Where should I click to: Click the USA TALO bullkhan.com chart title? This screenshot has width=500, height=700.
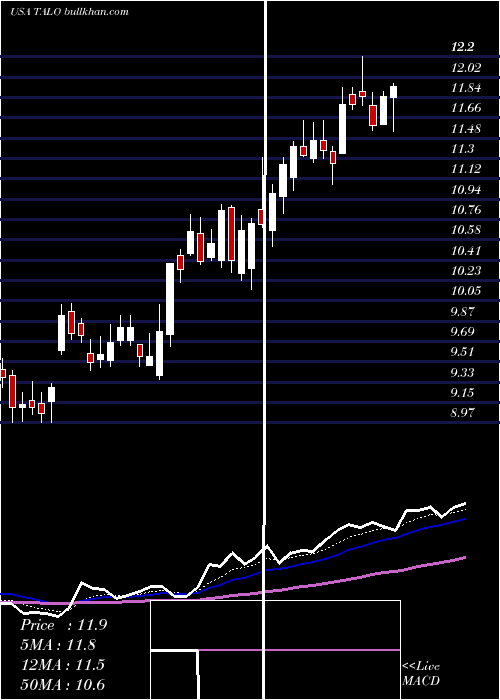[70, 12]
